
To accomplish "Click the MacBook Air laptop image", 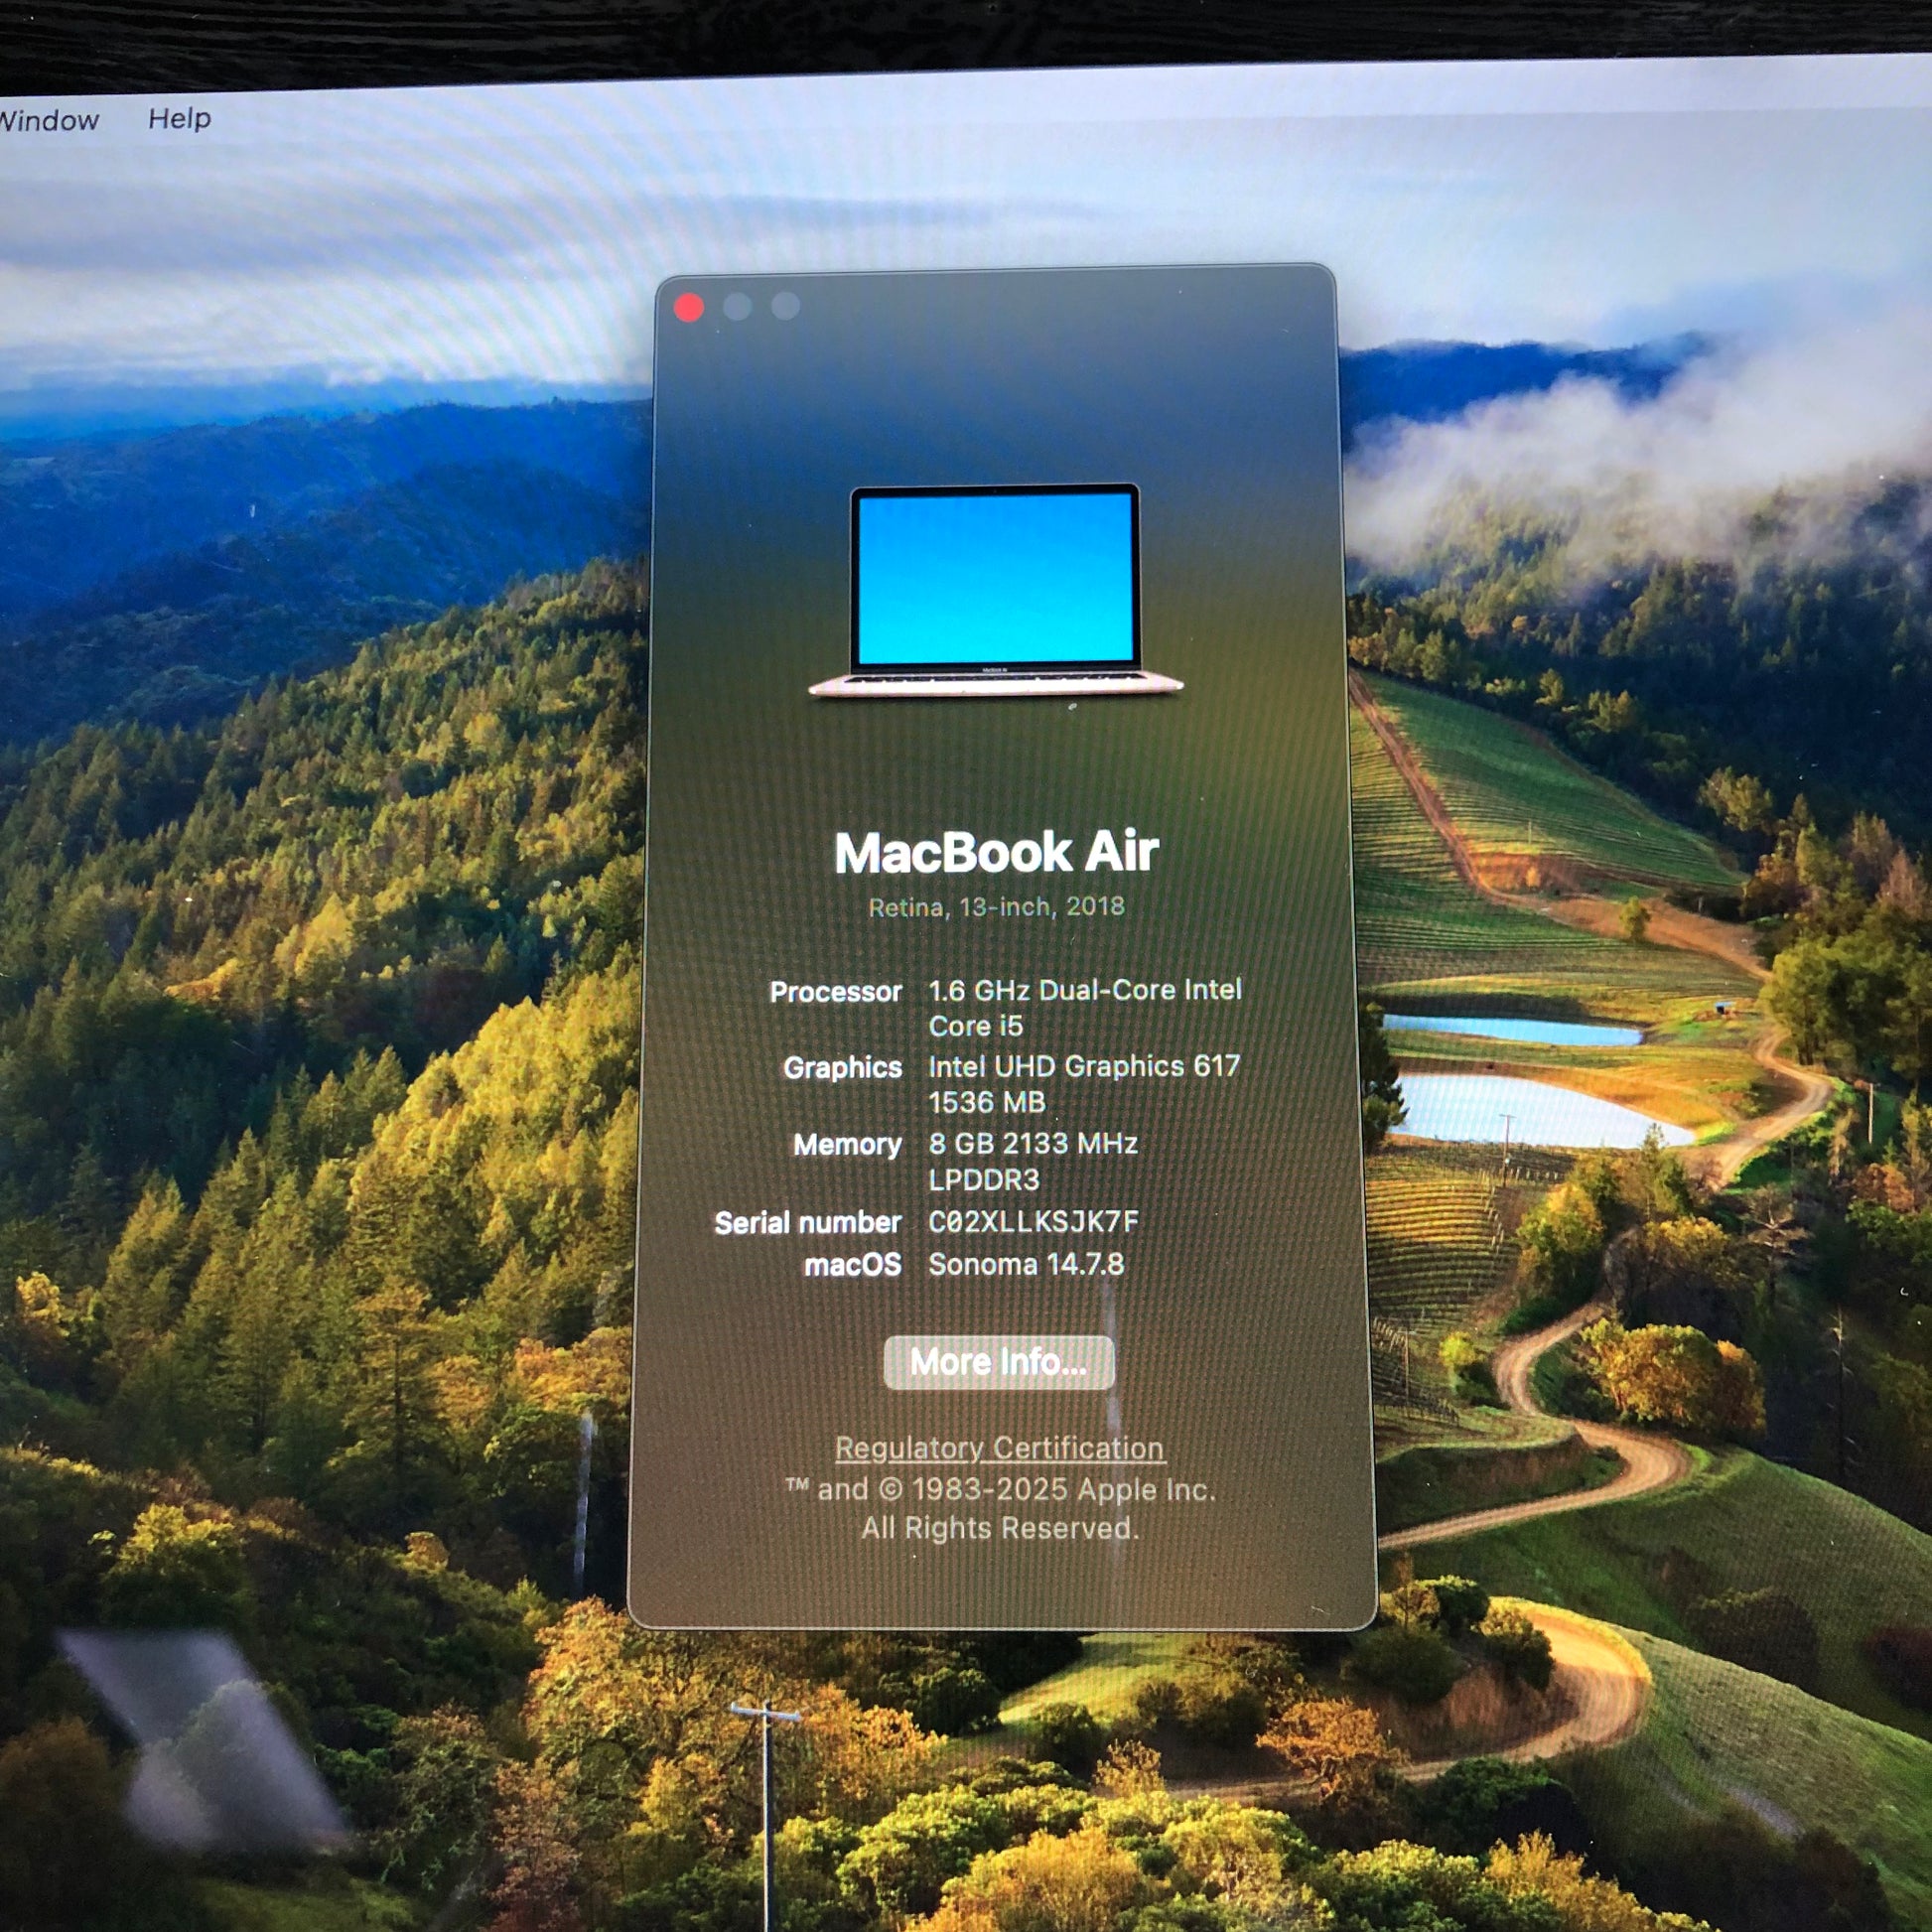I will [996, 591].
